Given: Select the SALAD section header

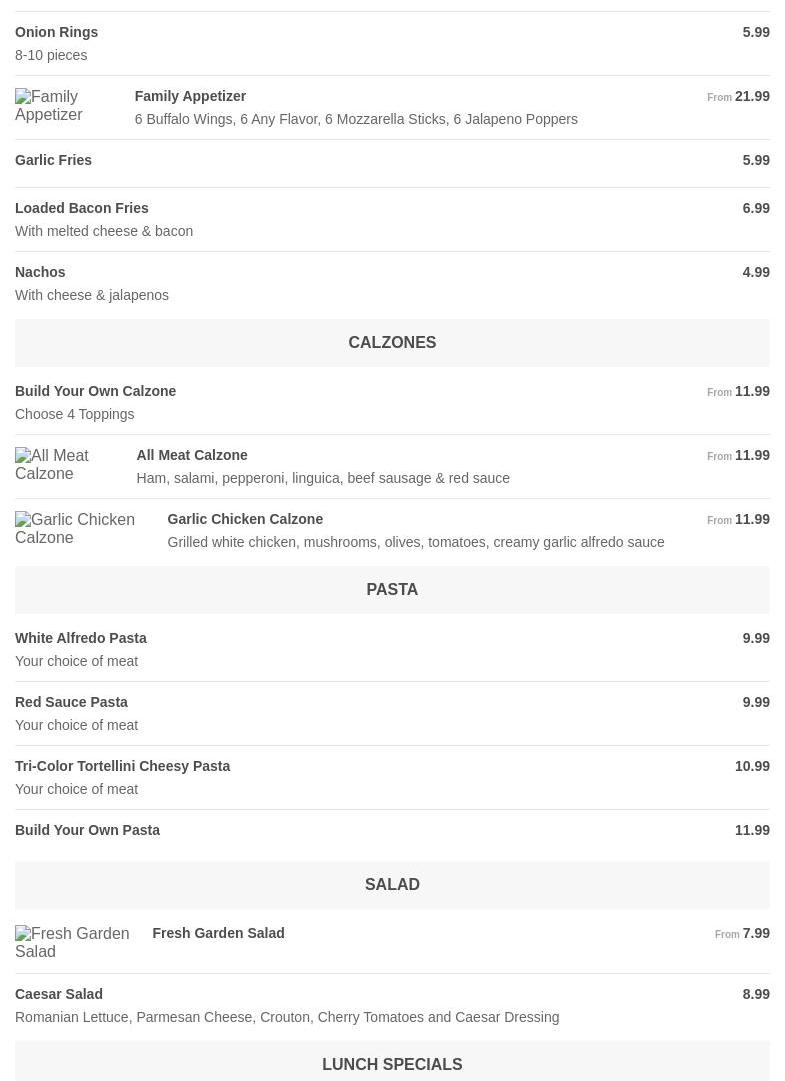Looking at the screenshot, I should pos(392,885).
